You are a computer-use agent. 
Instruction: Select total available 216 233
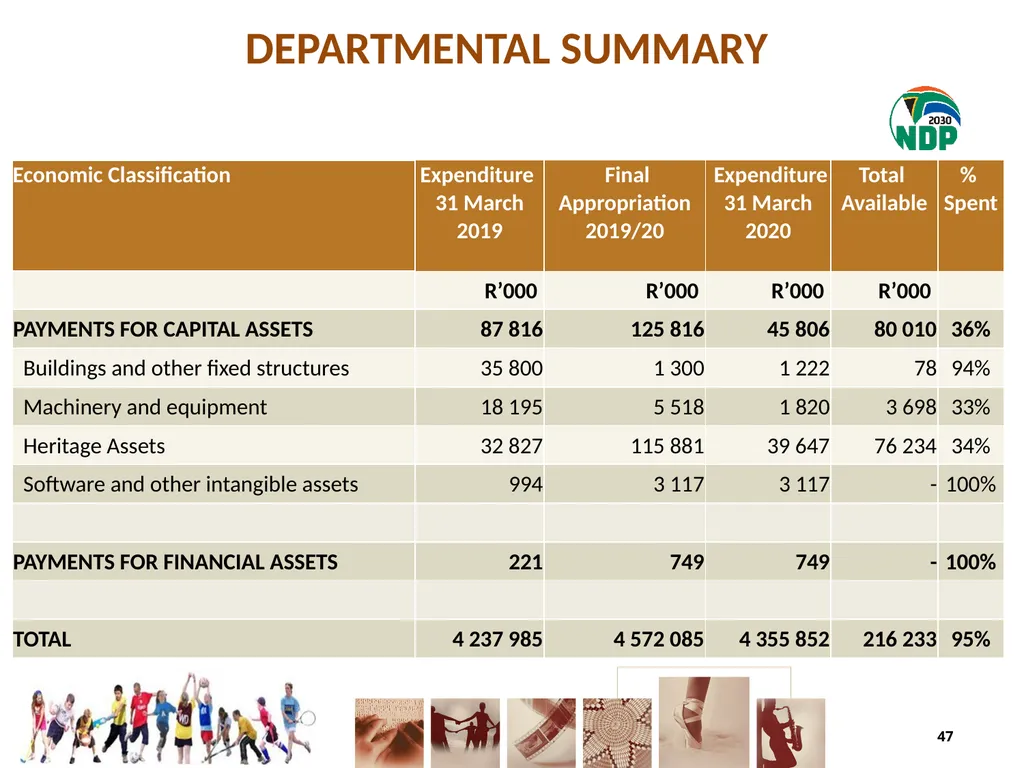pos(899,639)
